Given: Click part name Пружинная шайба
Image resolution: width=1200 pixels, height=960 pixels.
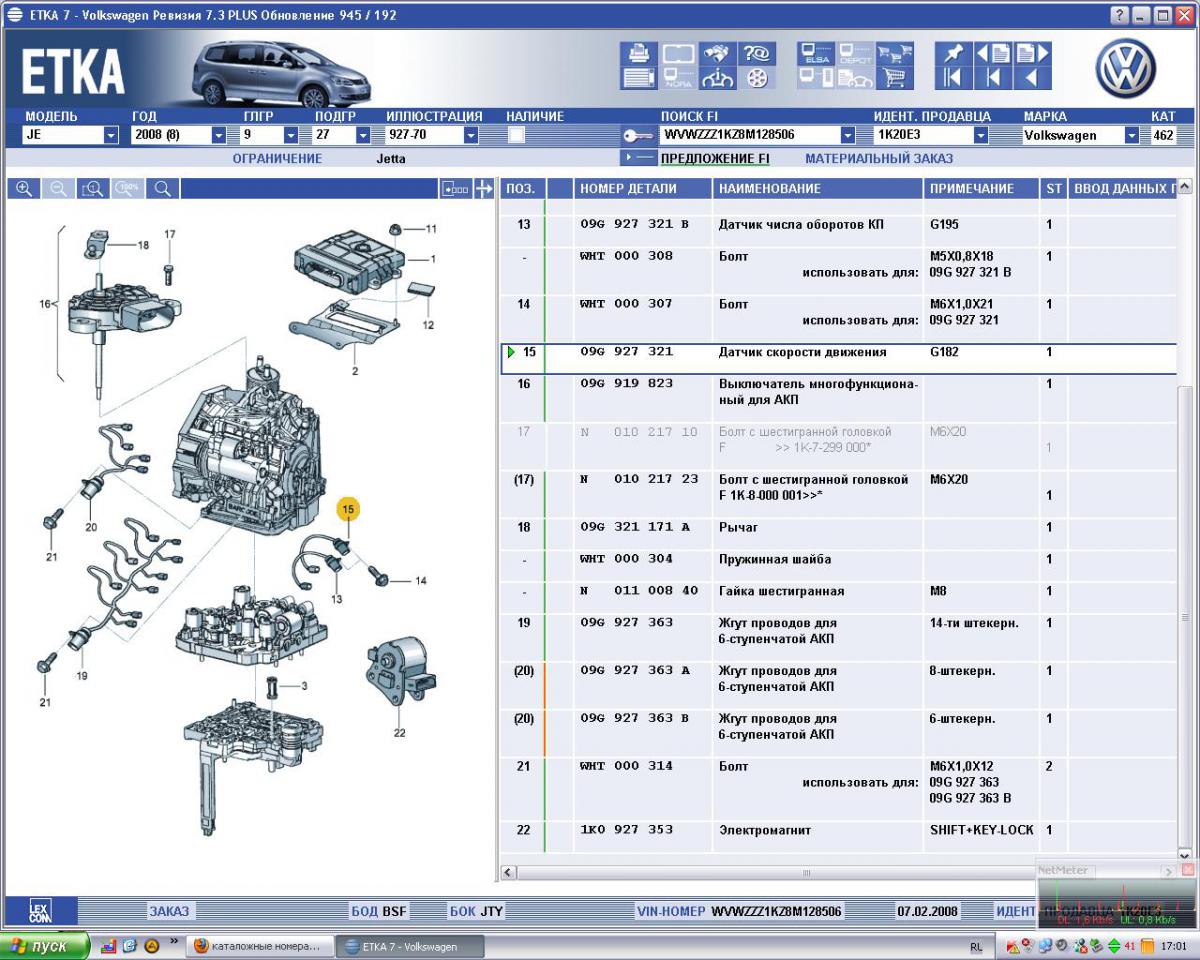Looking at the screenshot, I should (x=775, y=559).
